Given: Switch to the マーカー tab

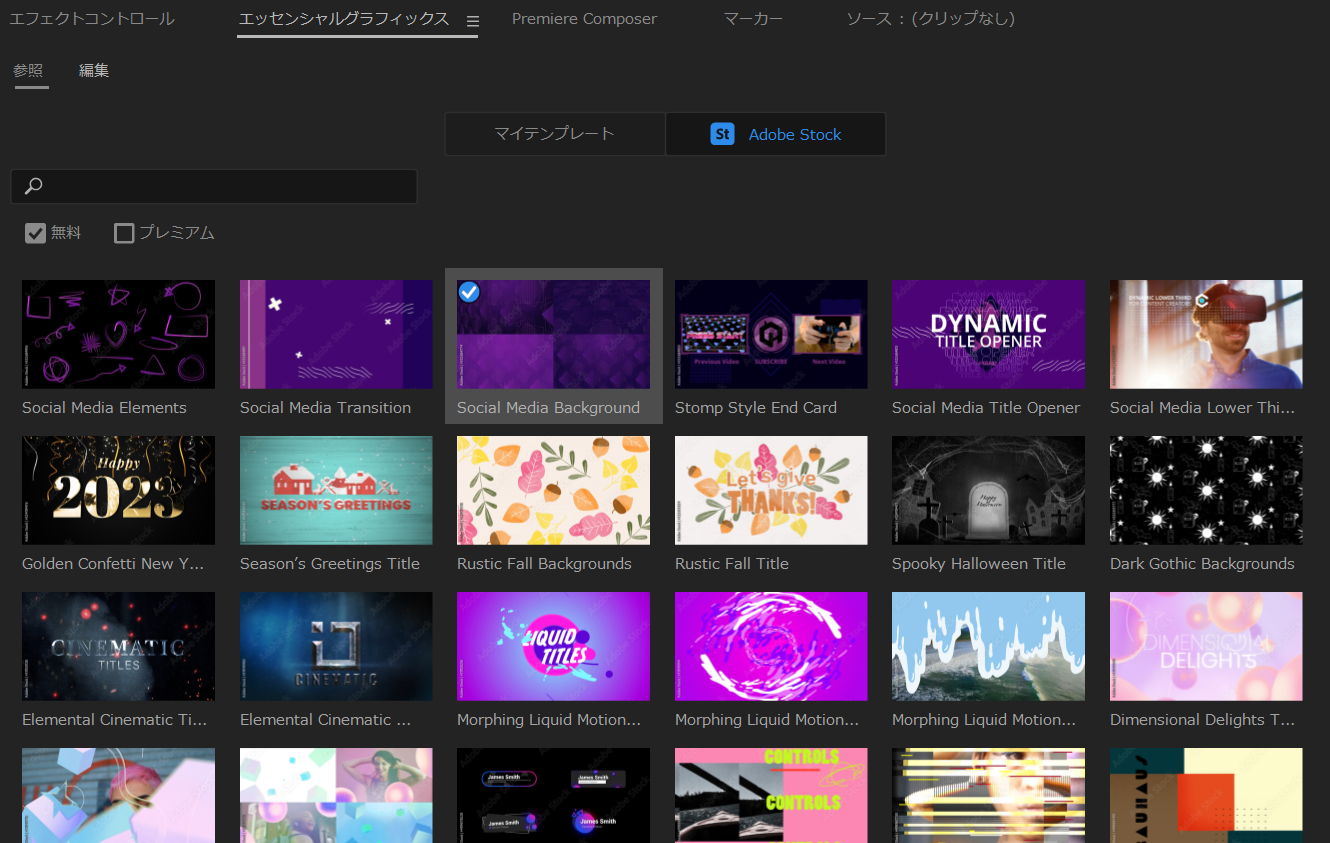Looking at the screenshot, I should [753, 19].
